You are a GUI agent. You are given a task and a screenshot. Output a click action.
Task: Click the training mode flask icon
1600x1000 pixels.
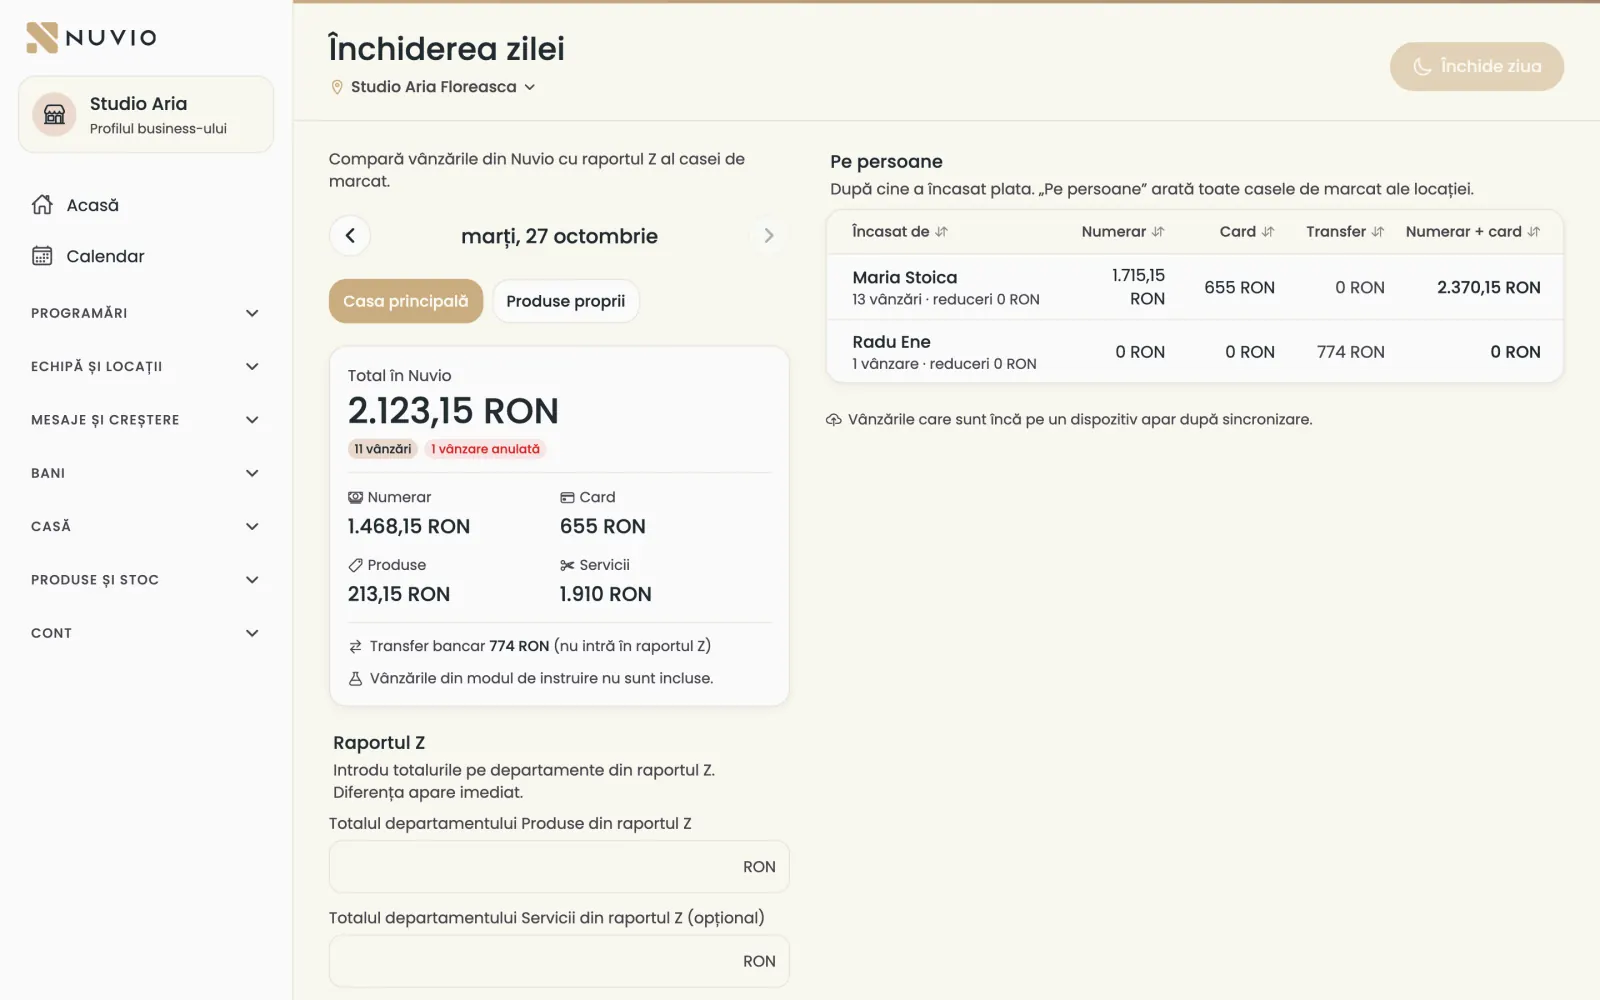click(x=355, y=679)
